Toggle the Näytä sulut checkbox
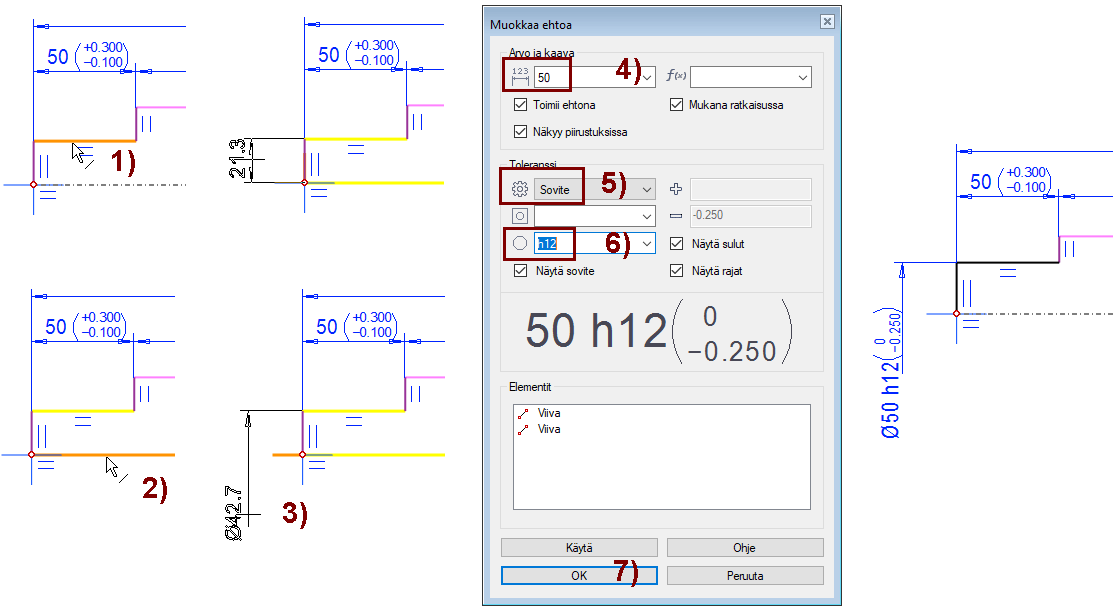 pyautogui.click(x=676, y=244)
